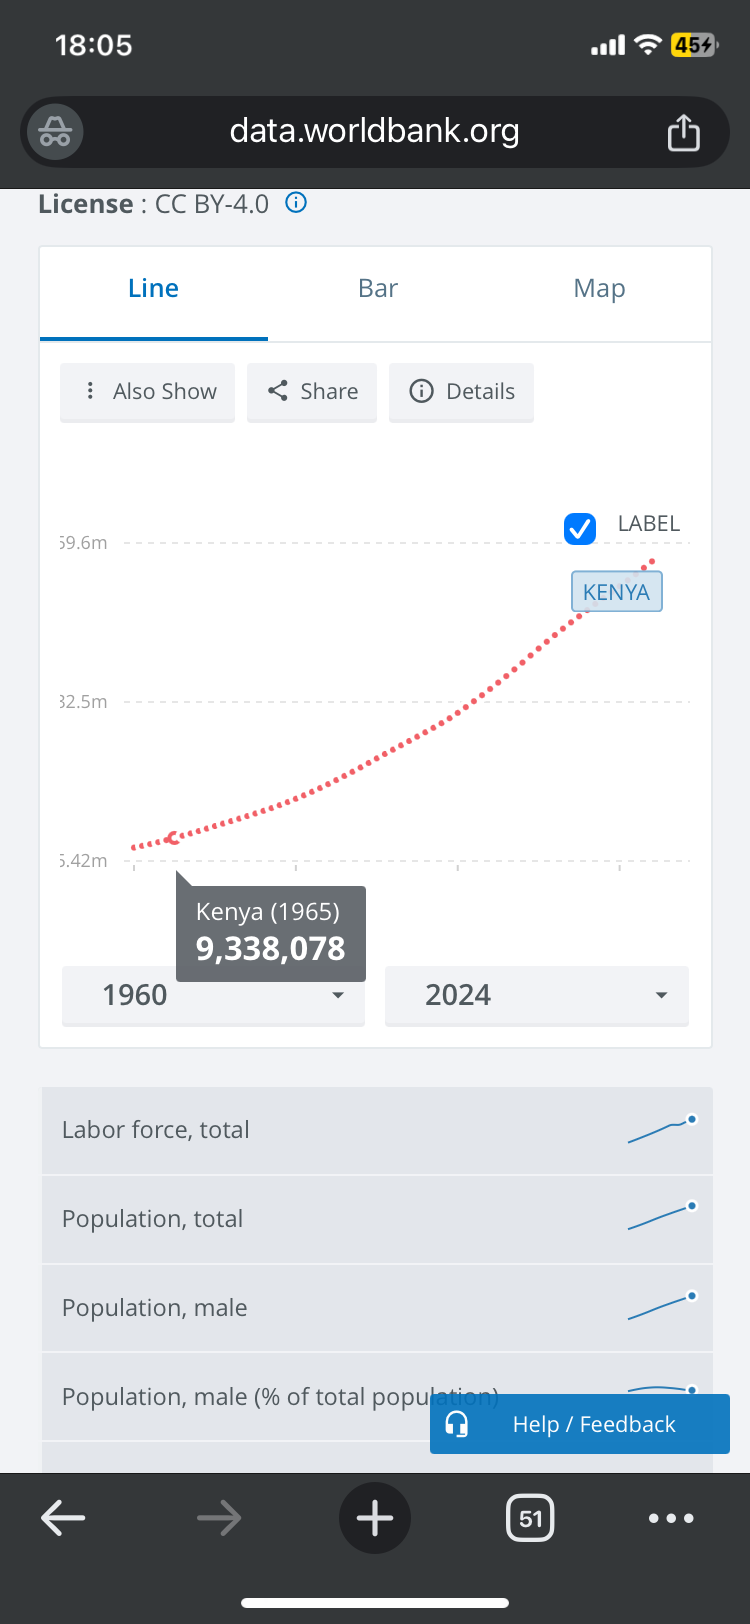Image resolution: width=750 pixels, height=1624 pixels.
Task: Open the browser more options menu
Action: point(670,1518)
